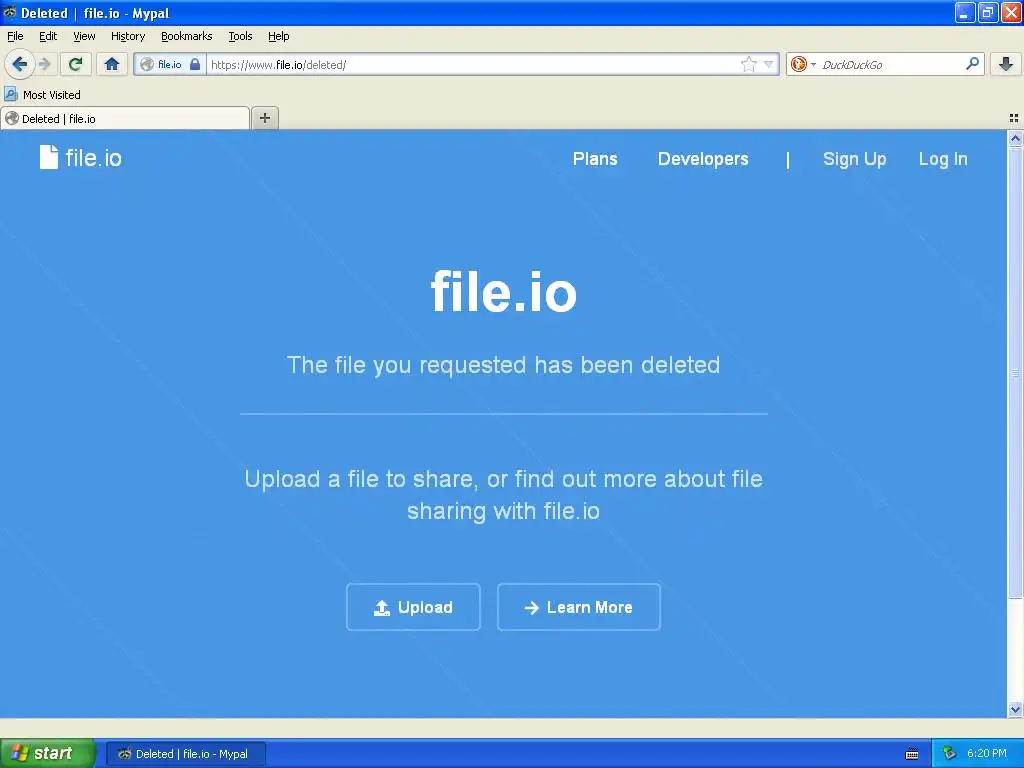Open the home page via house icon
1024x768 pixels.
pyautogui.click(x=112, y=64)
